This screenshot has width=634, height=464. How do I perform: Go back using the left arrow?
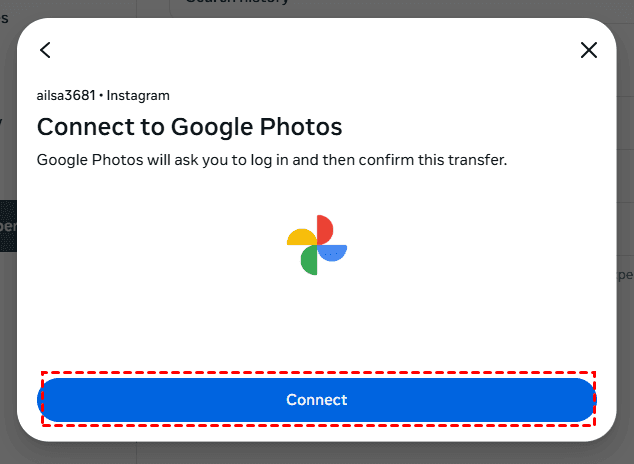[x=45, y=50]
